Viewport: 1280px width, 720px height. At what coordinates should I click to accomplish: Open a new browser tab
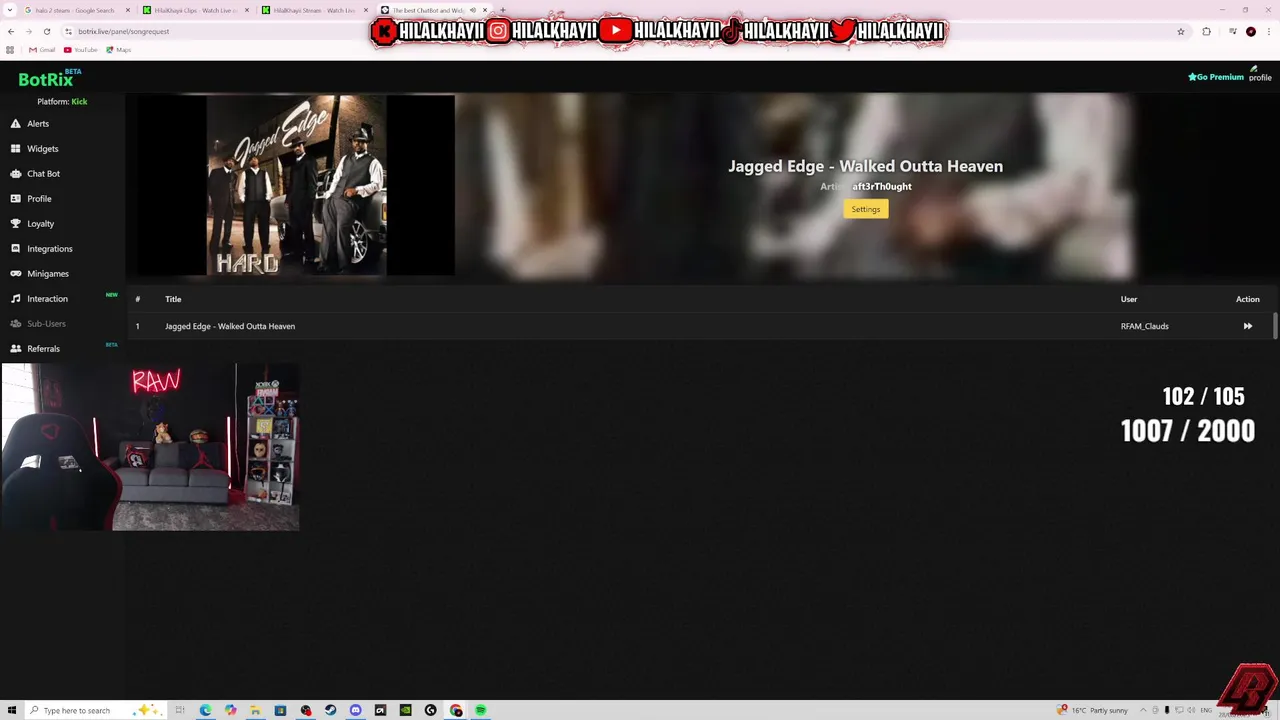click(502, 10)
